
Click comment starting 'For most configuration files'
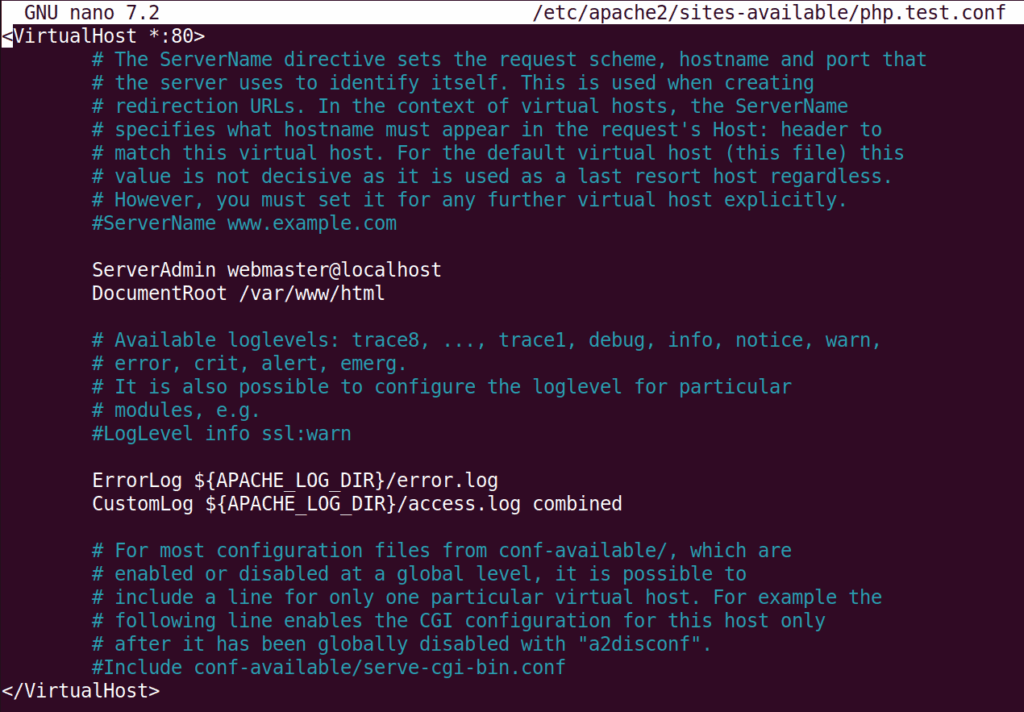pos(441,550)
